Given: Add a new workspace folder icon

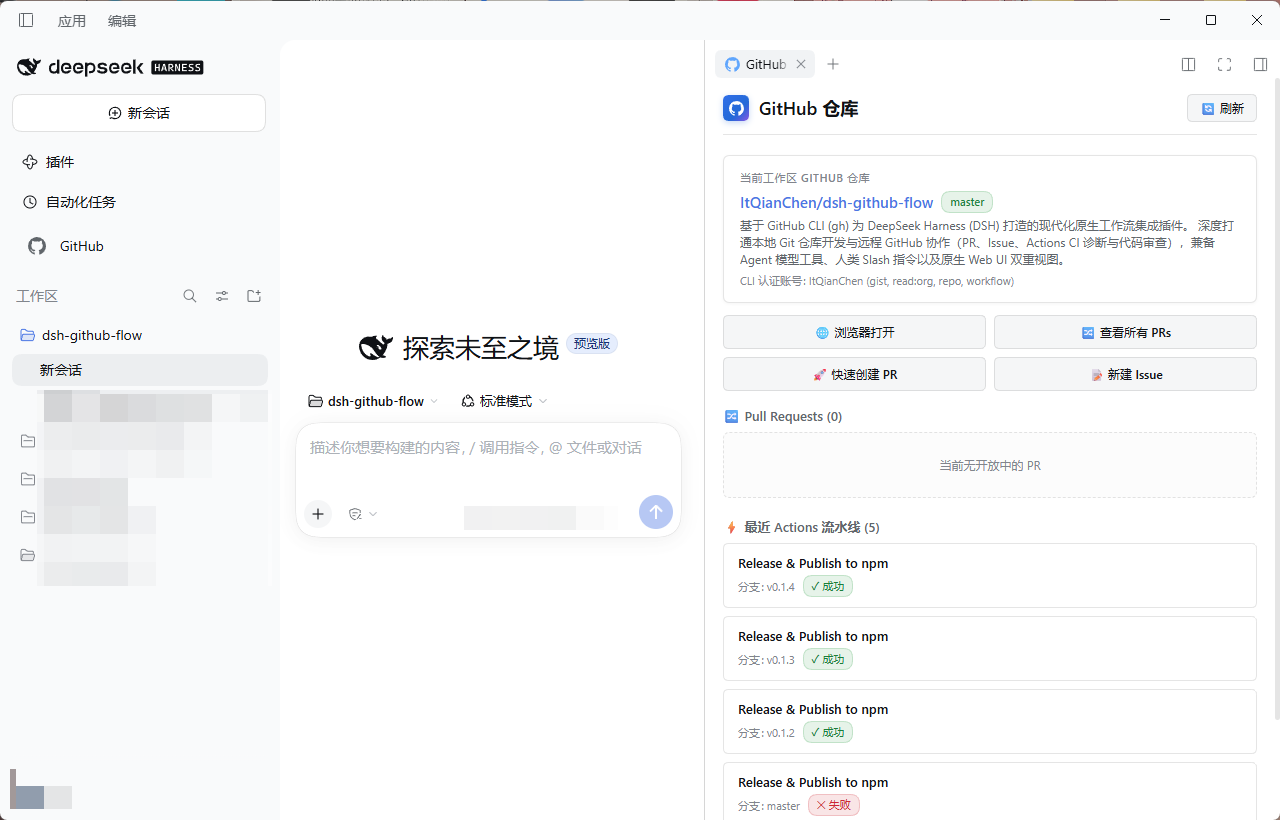Looking at the screenshot, I should click(x=254, y=296).
